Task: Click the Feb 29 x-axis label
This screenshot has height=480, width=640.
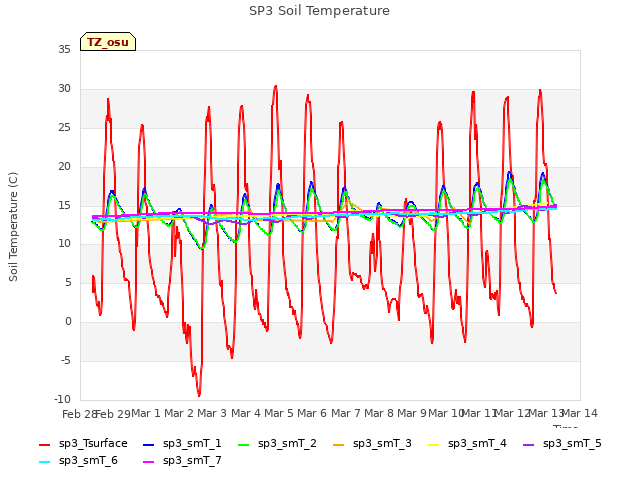Action: tap(113, 414)
